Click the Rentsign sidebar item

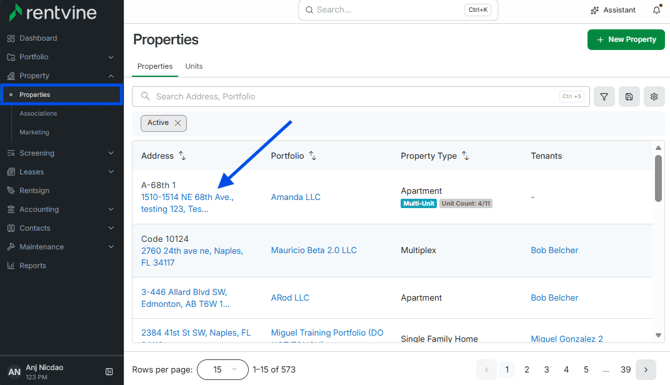click(34, 191)
